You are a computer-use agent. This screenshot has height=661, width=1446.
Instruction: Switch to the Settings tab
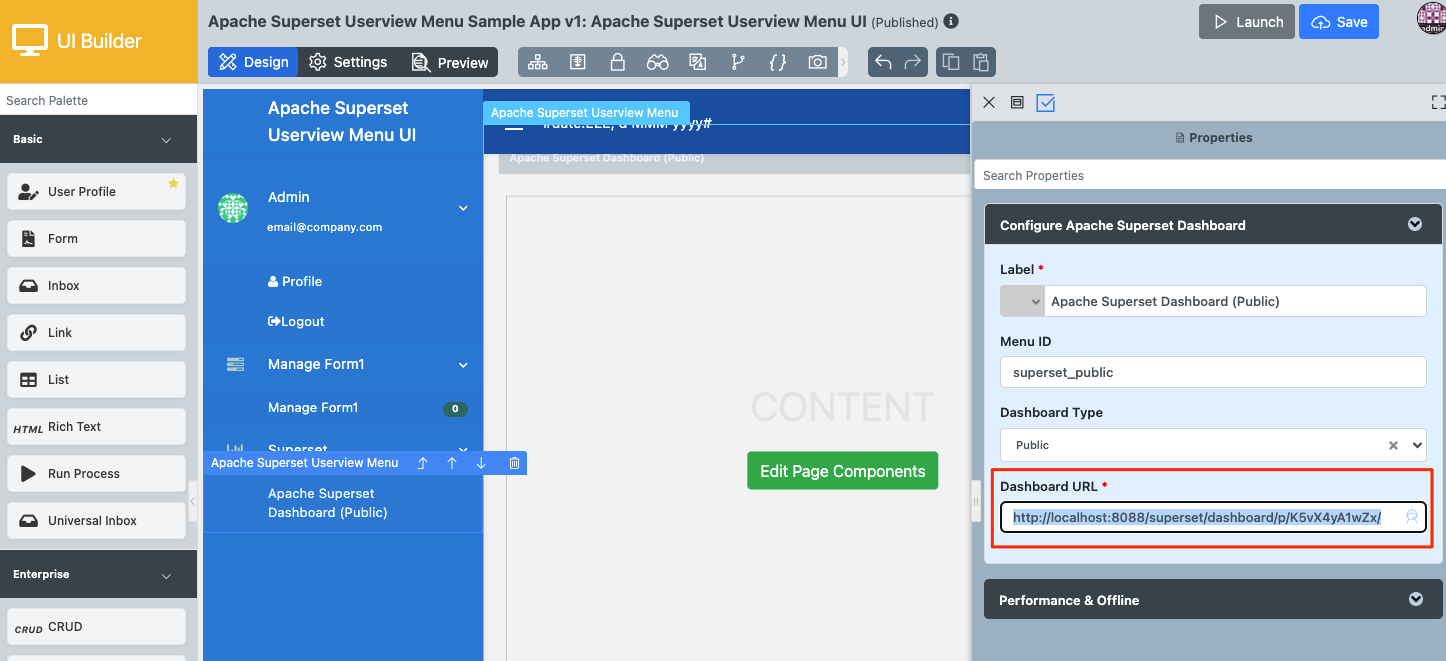coord(348,62)
